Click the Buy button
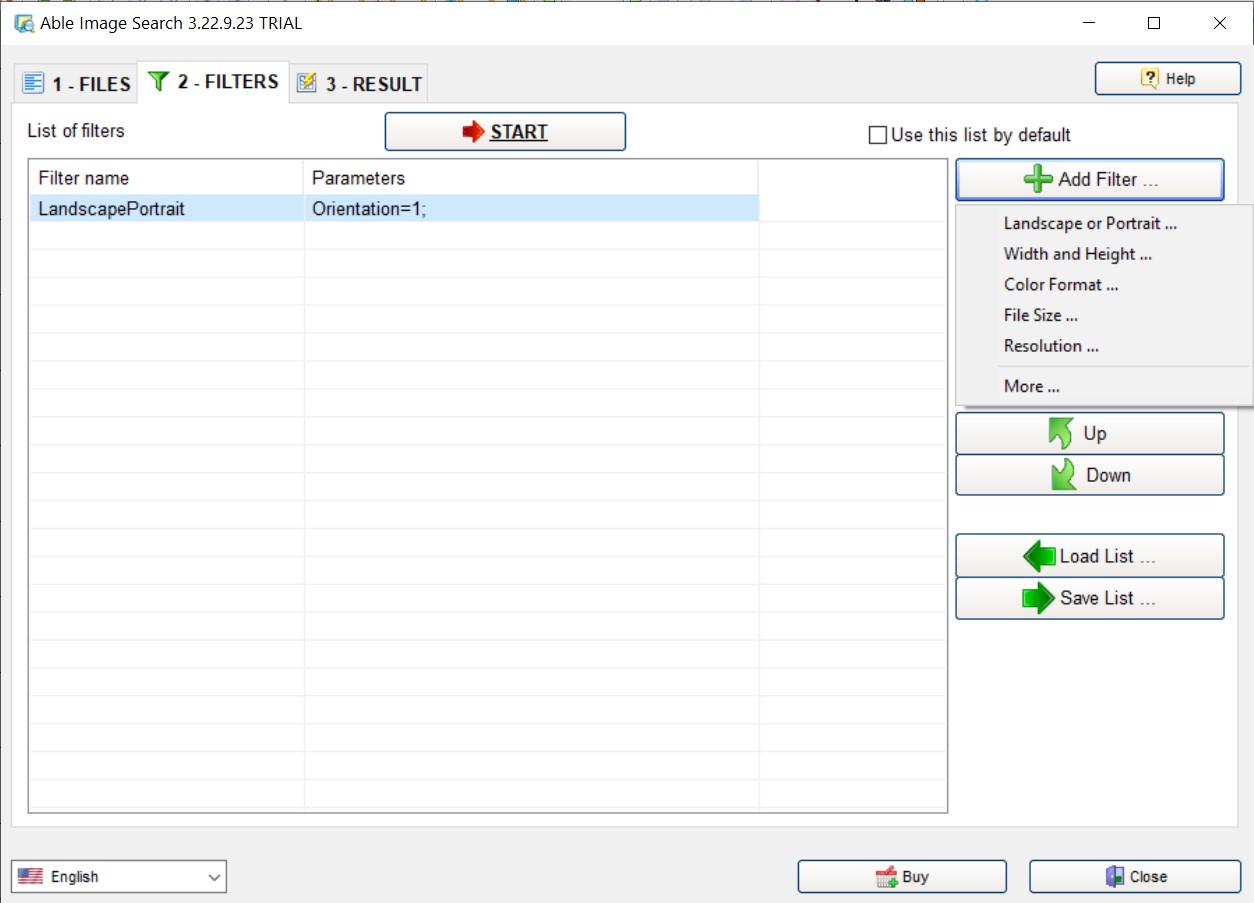 click(902, 877)
